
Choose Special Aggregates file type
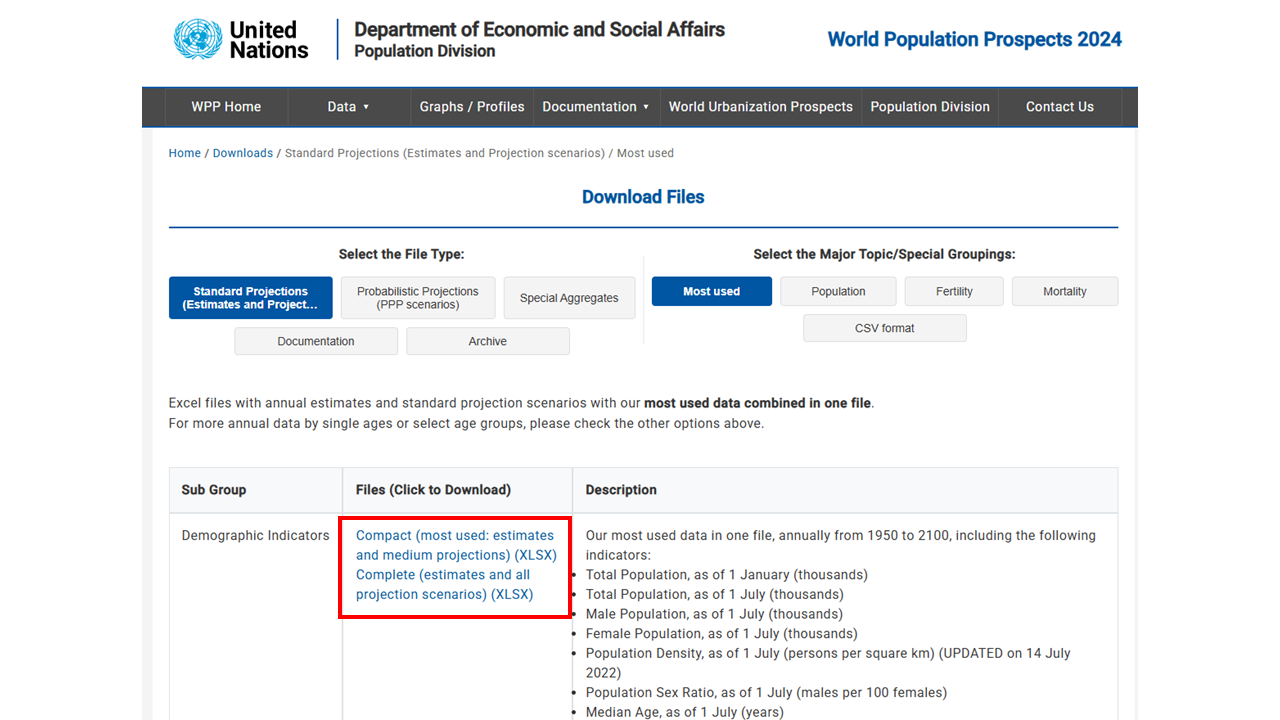569,298
